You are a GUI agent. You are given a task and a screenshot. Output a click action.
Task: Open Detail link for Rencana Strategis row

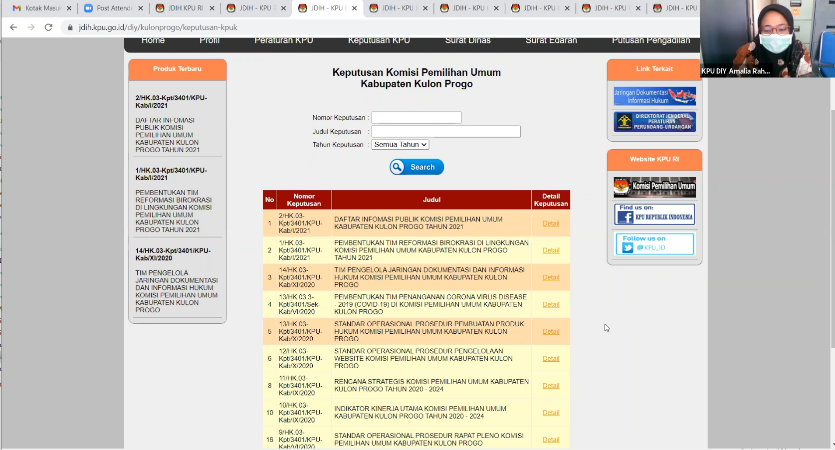[x=550, y=385]
